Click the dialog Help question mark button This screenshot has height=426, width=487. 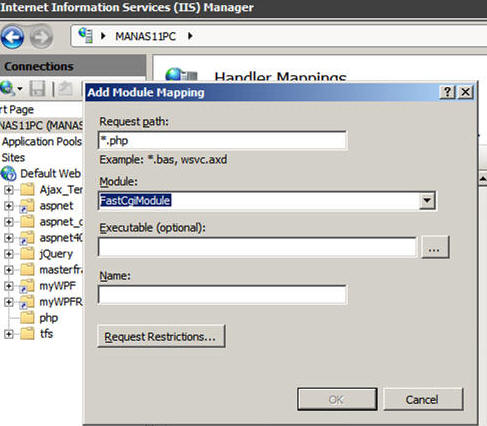click(x=447, y=92)
